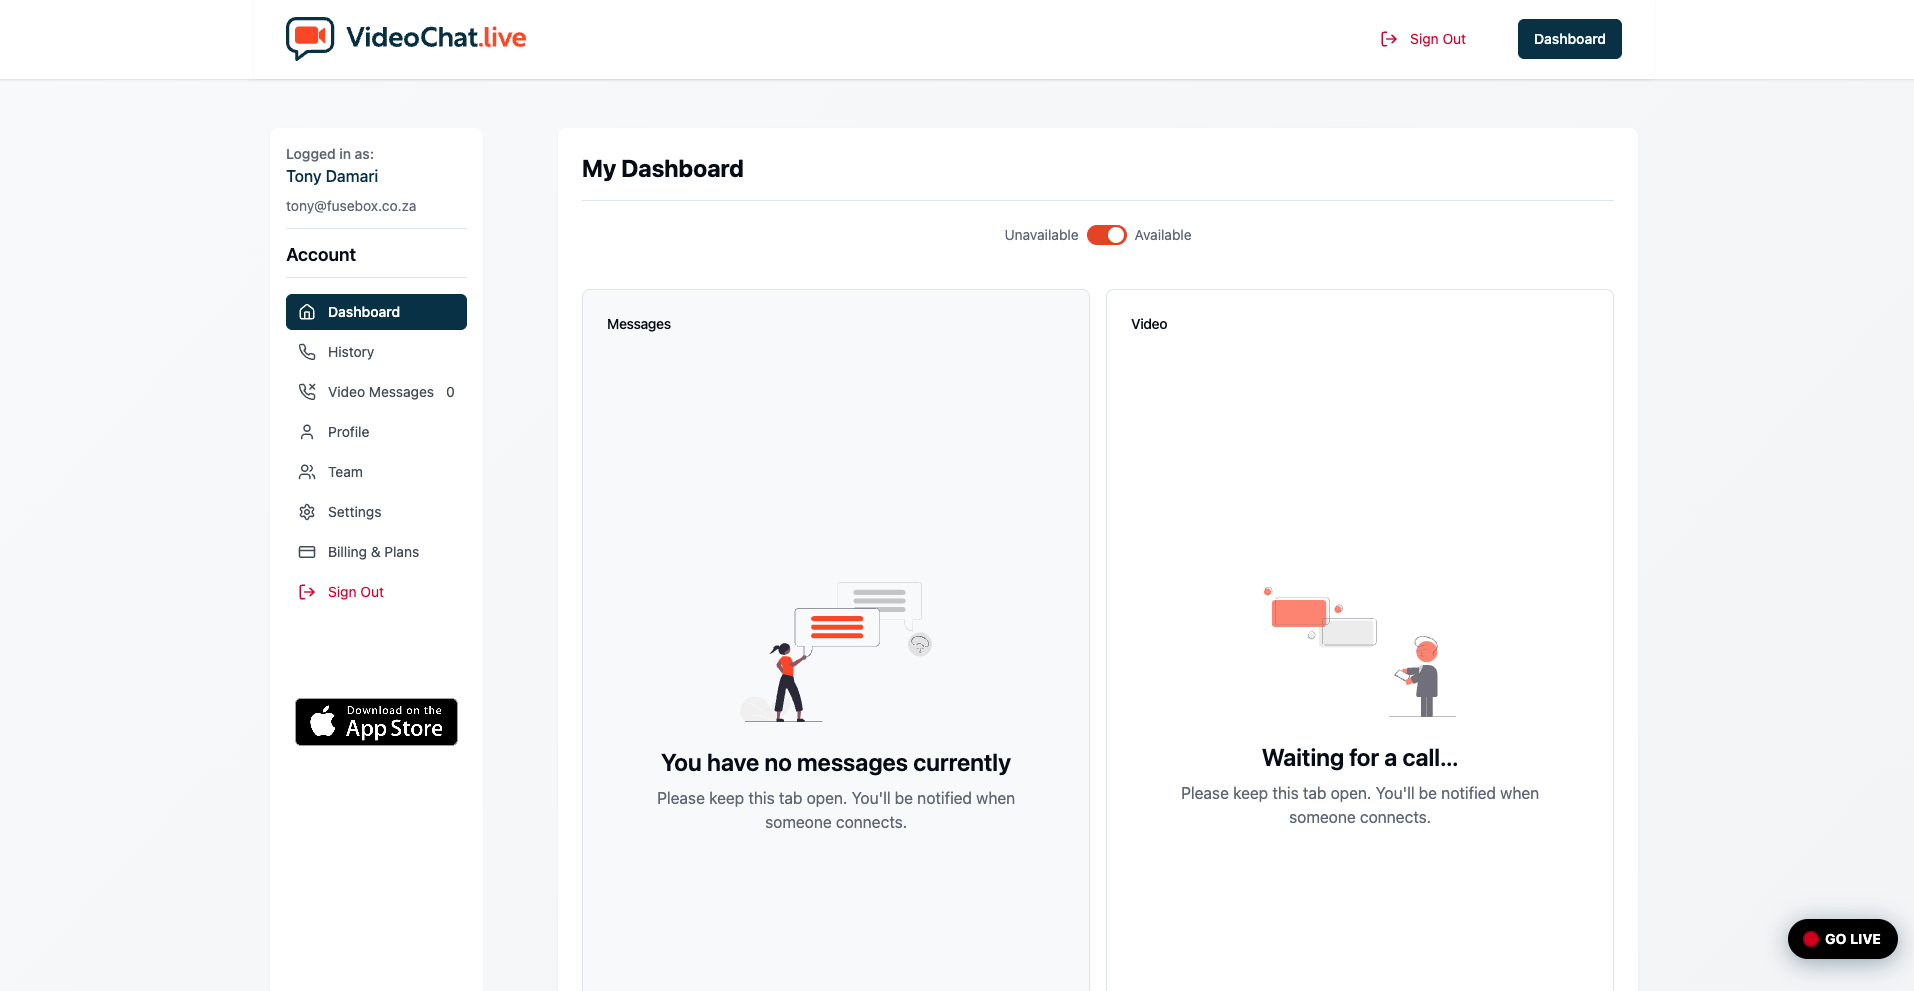This screenshot has width=1914, height=991.
Task: Open Billing & Plans
Action: click(x=376, y=552)
